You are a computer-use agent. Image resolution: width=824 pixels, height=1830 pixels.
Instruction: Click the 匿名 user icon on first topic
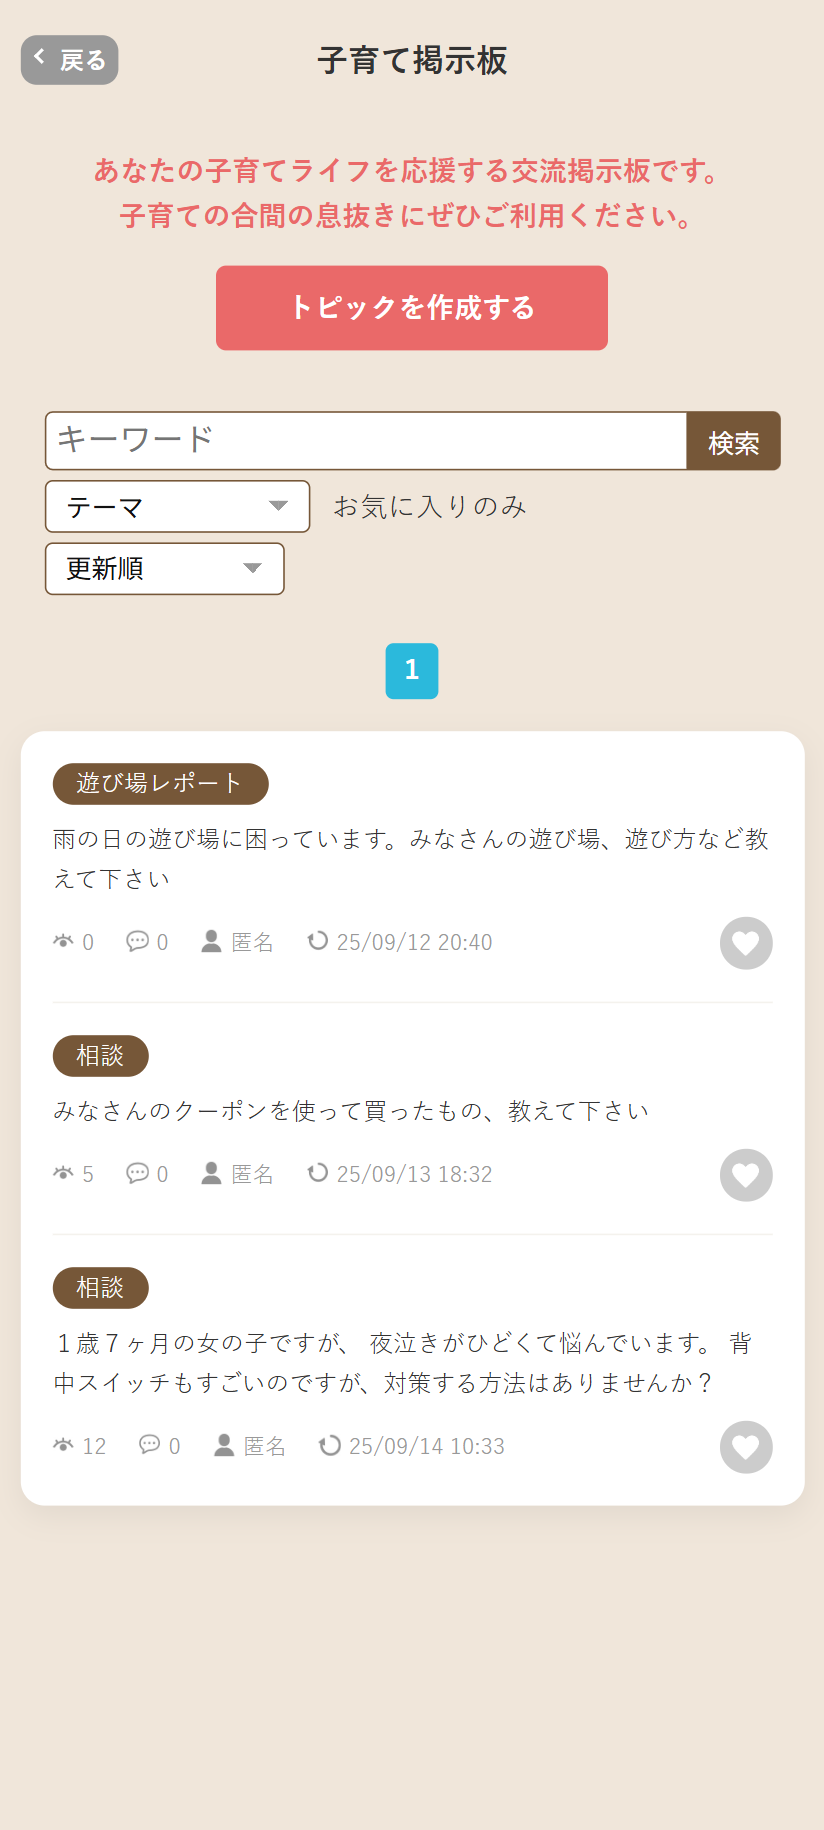[211, 941]
